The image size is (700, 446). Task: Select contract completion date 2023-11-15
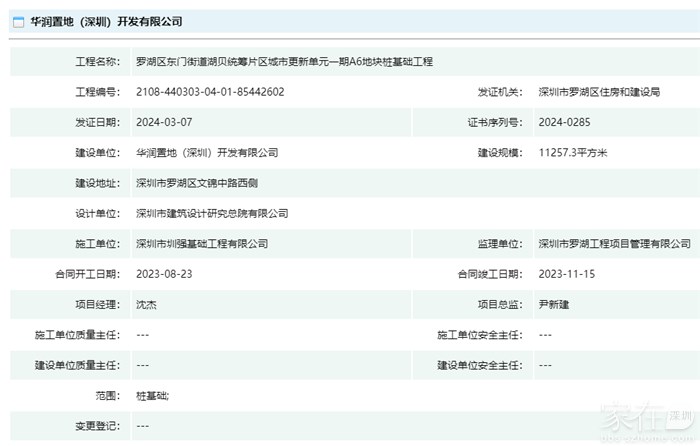tap(565, 274)
